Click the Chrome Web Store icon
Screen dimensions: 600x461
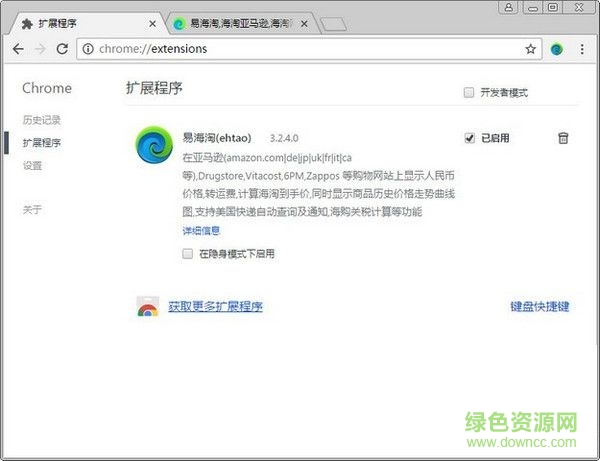(x=148, y=306)
